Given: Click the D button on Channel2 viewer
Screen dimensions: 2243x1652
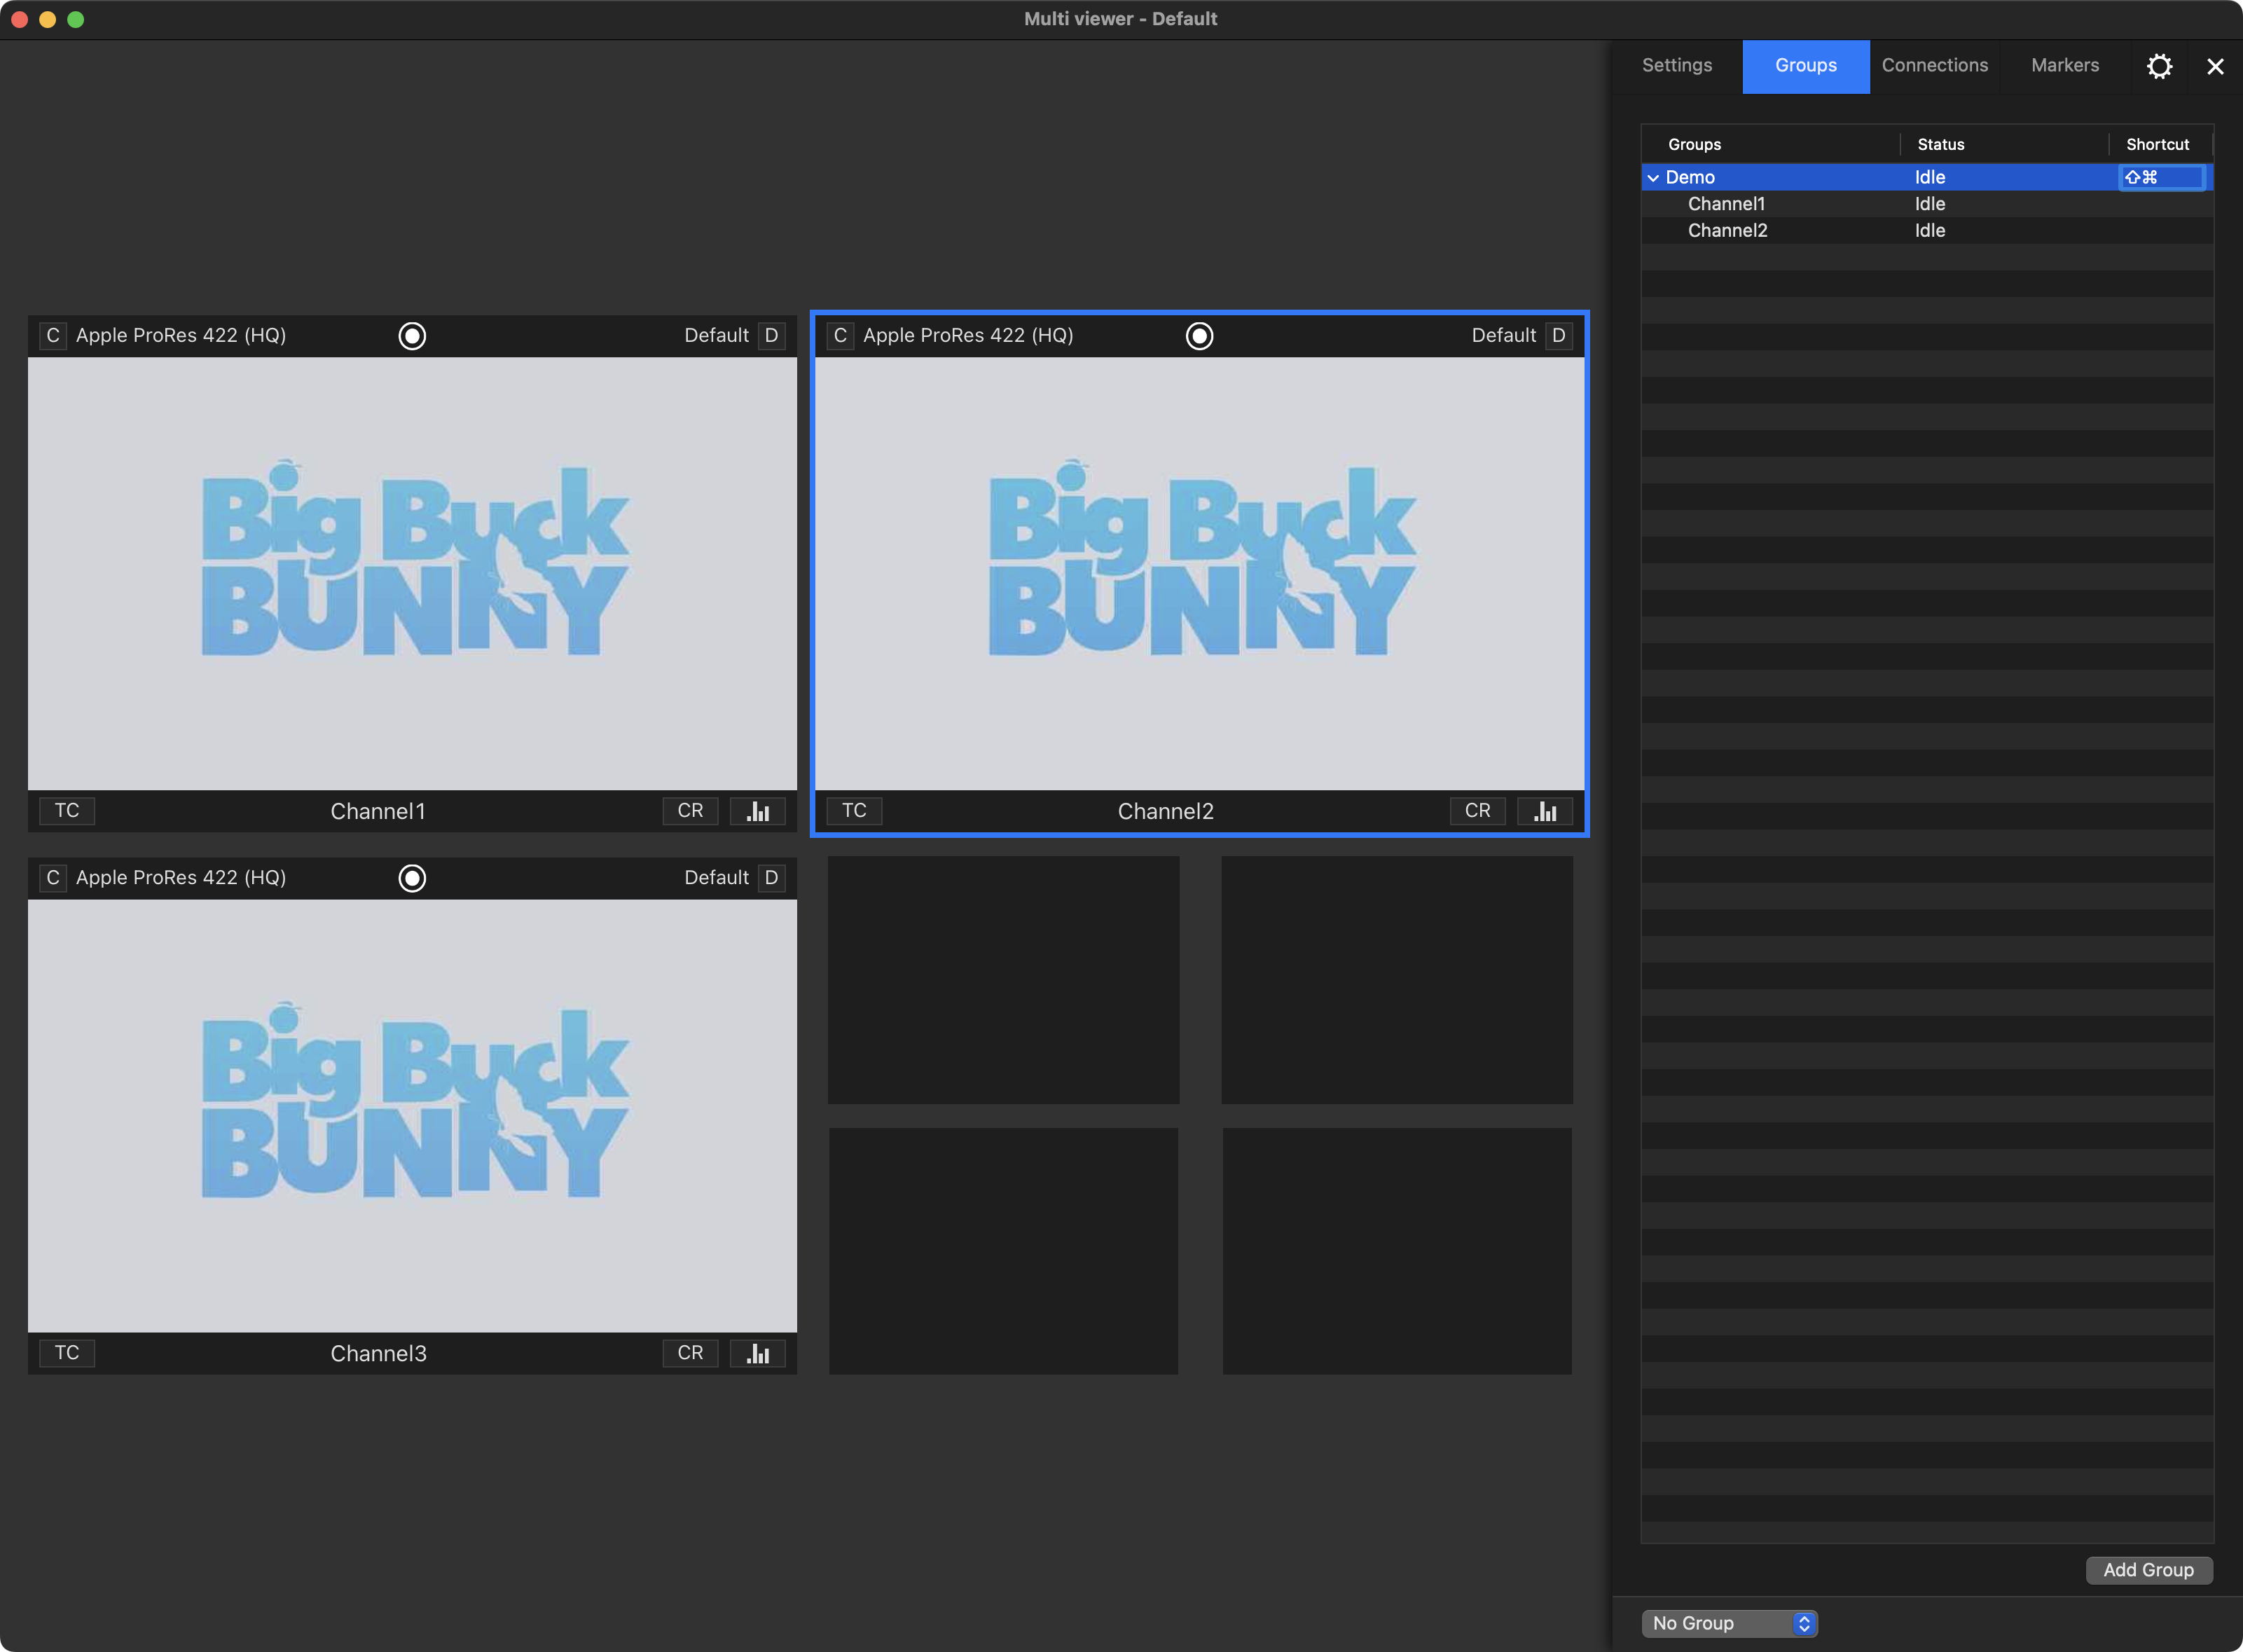Looking at the screenshot, I should [1558, 336].
